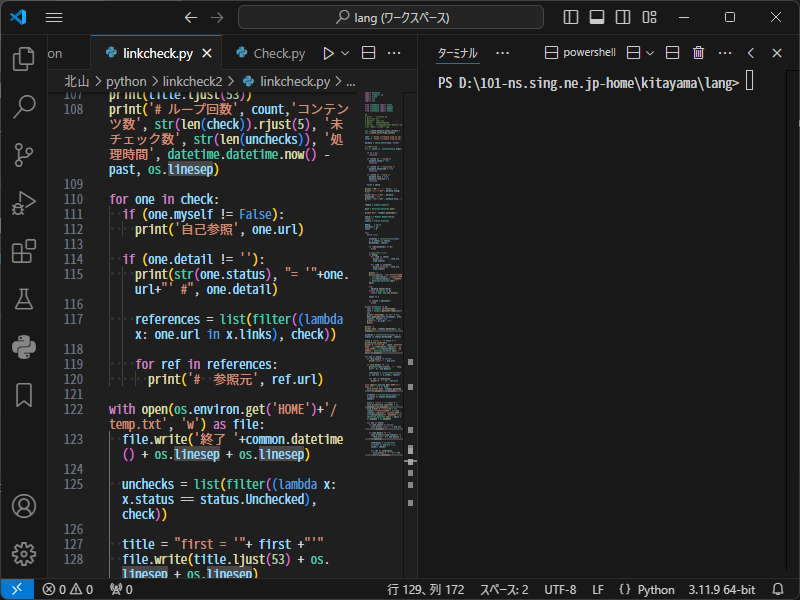Screen dimensions: 800x600
Task: Open the Source Control view
Action: point(23,155)
